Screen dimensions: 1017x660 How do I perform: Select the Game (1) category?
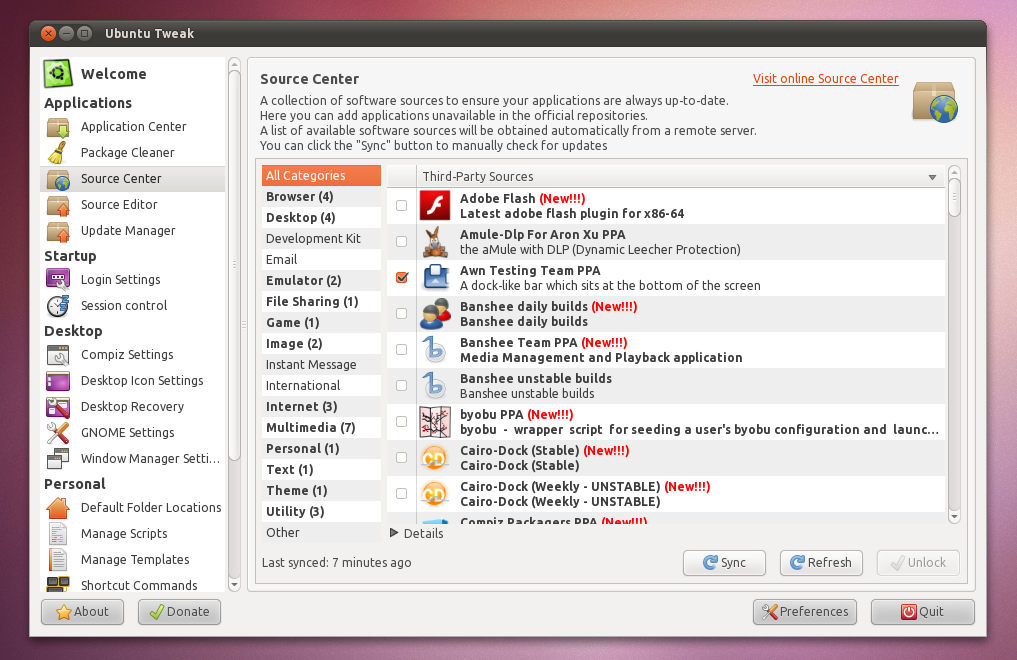321,322
